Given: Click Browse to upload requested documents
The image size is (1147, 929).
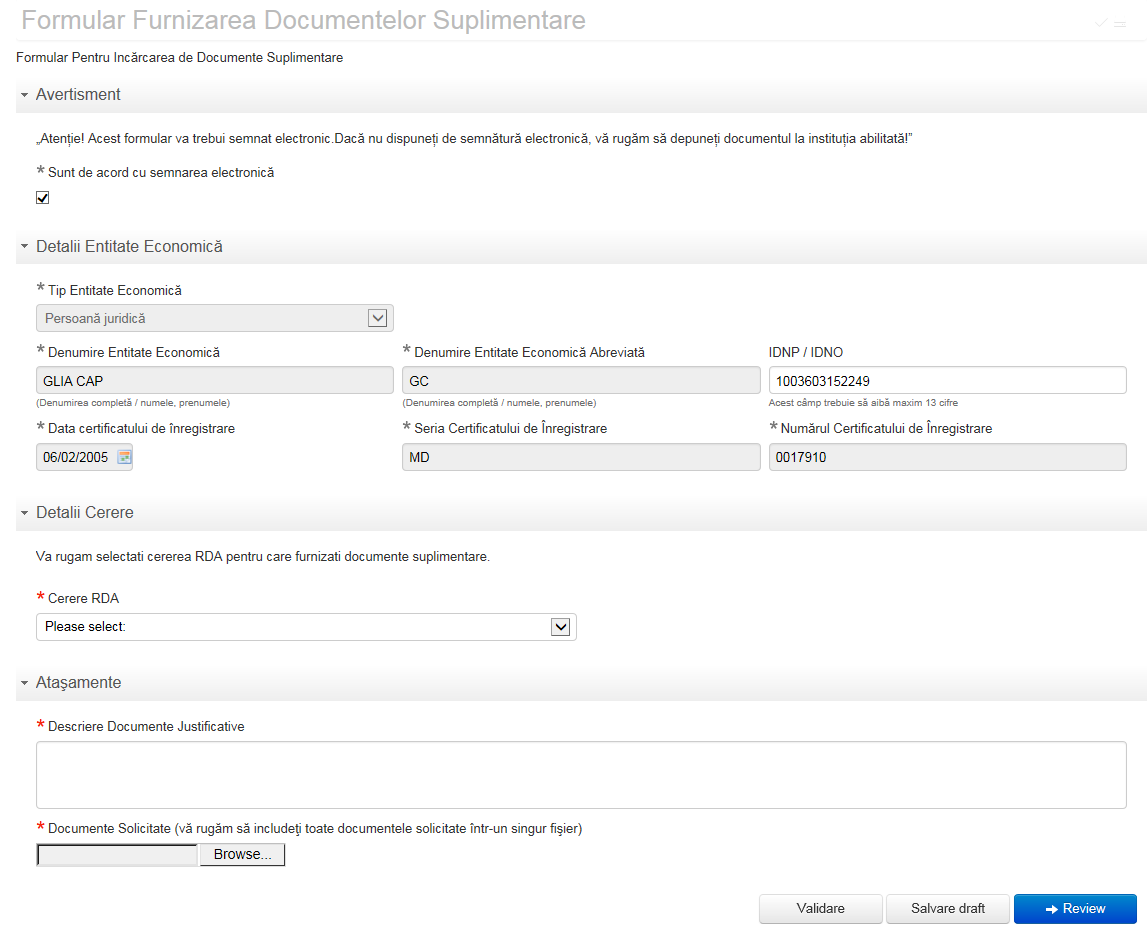Looking at the screenshot, I should pyautogui.click(x=242, y=855).
